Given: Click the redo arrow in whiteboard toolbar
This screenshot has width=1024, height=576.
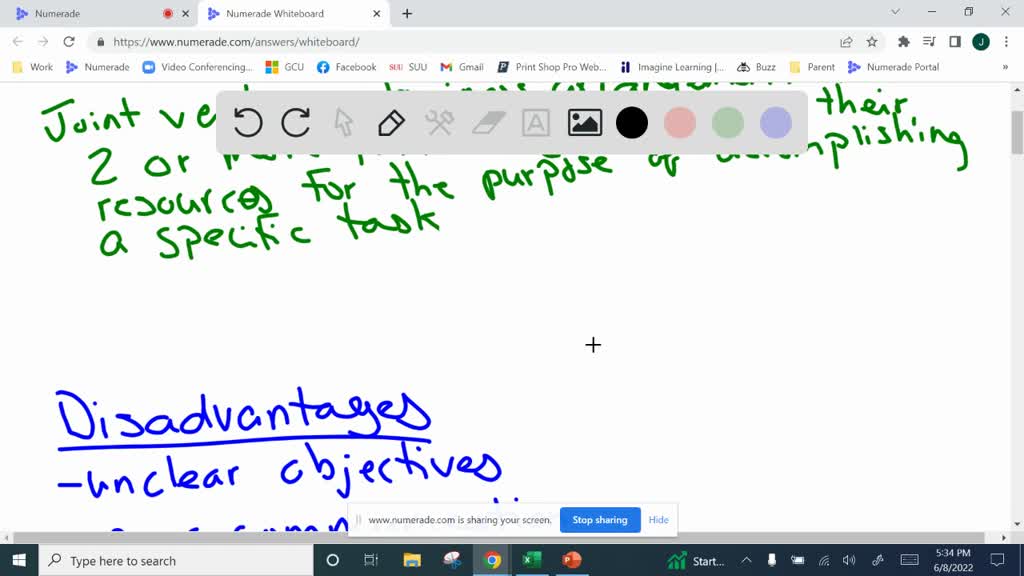Looking at the screenshot, I should (296, 123).
